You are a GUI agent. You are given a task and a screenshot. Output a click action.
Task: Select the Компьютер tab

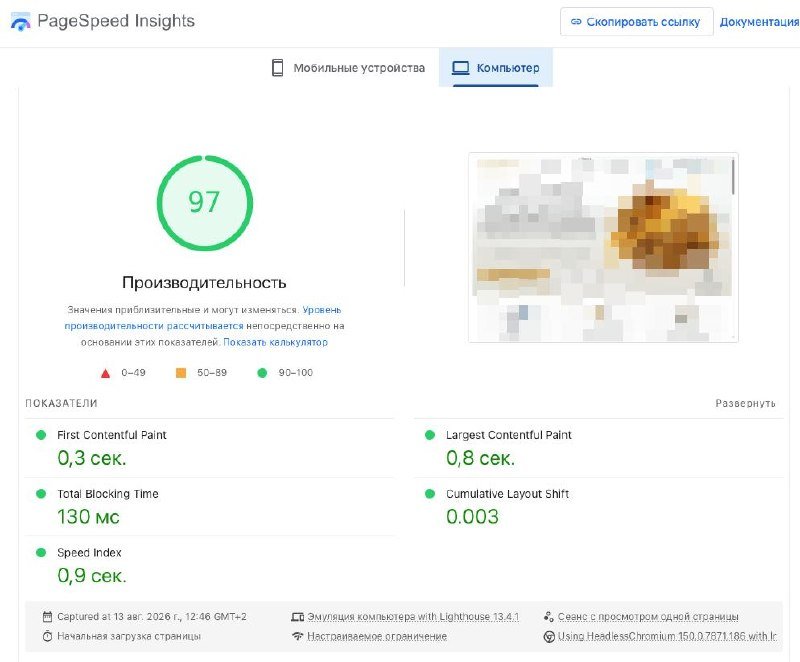tap(495, 68)
